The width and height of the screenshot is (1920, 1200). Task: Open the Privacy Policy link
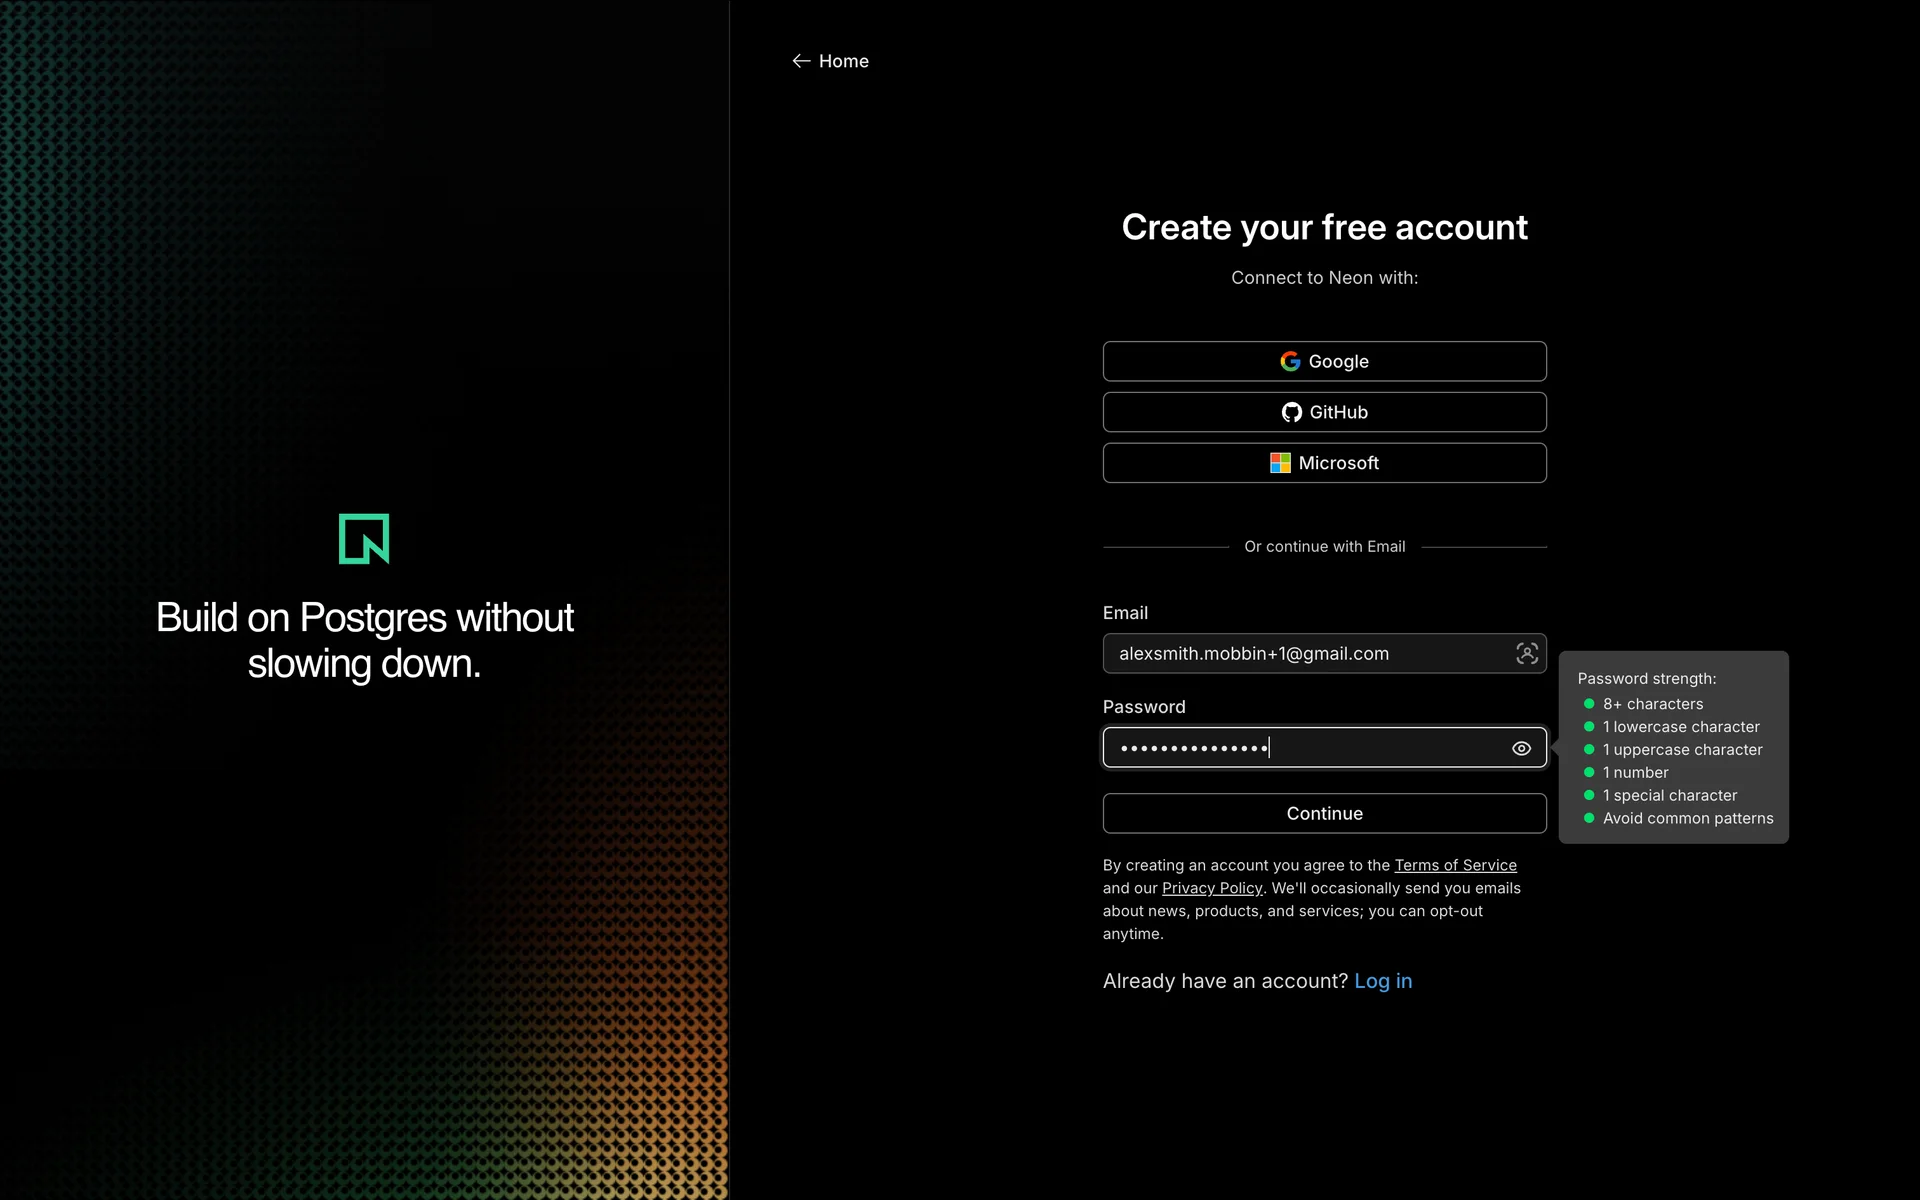tap(1212, 888)
